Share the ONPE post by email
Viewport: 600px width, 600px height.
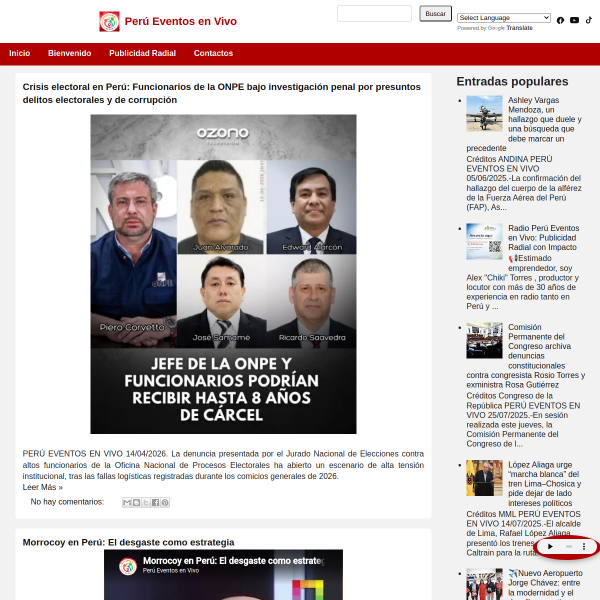point(127,502)
